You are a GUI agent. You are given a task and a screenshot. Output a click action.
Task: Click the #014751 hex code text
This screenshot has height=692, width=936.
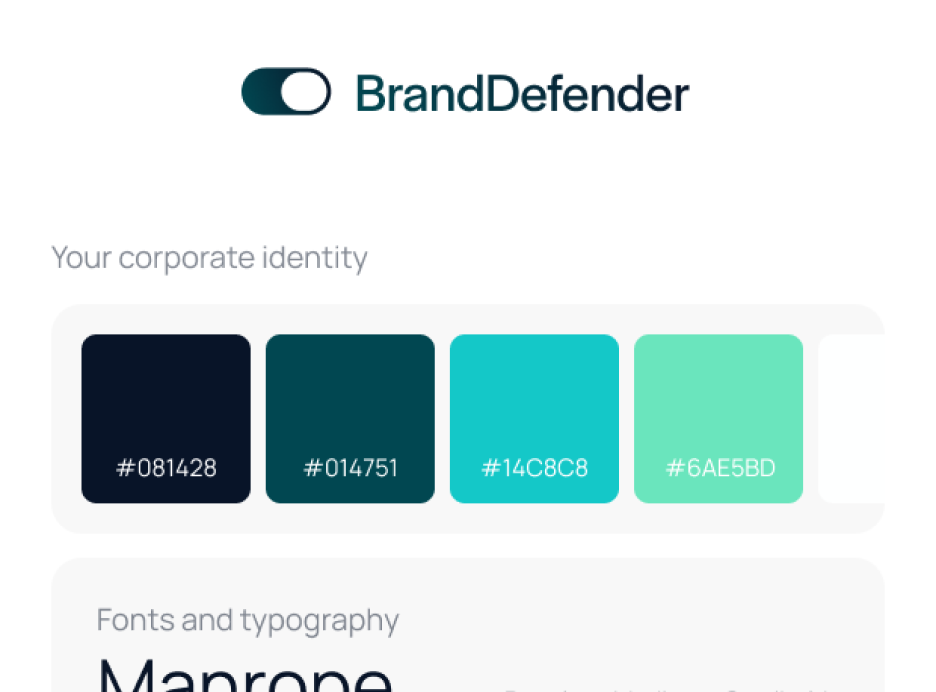click(x=350, y=468)
